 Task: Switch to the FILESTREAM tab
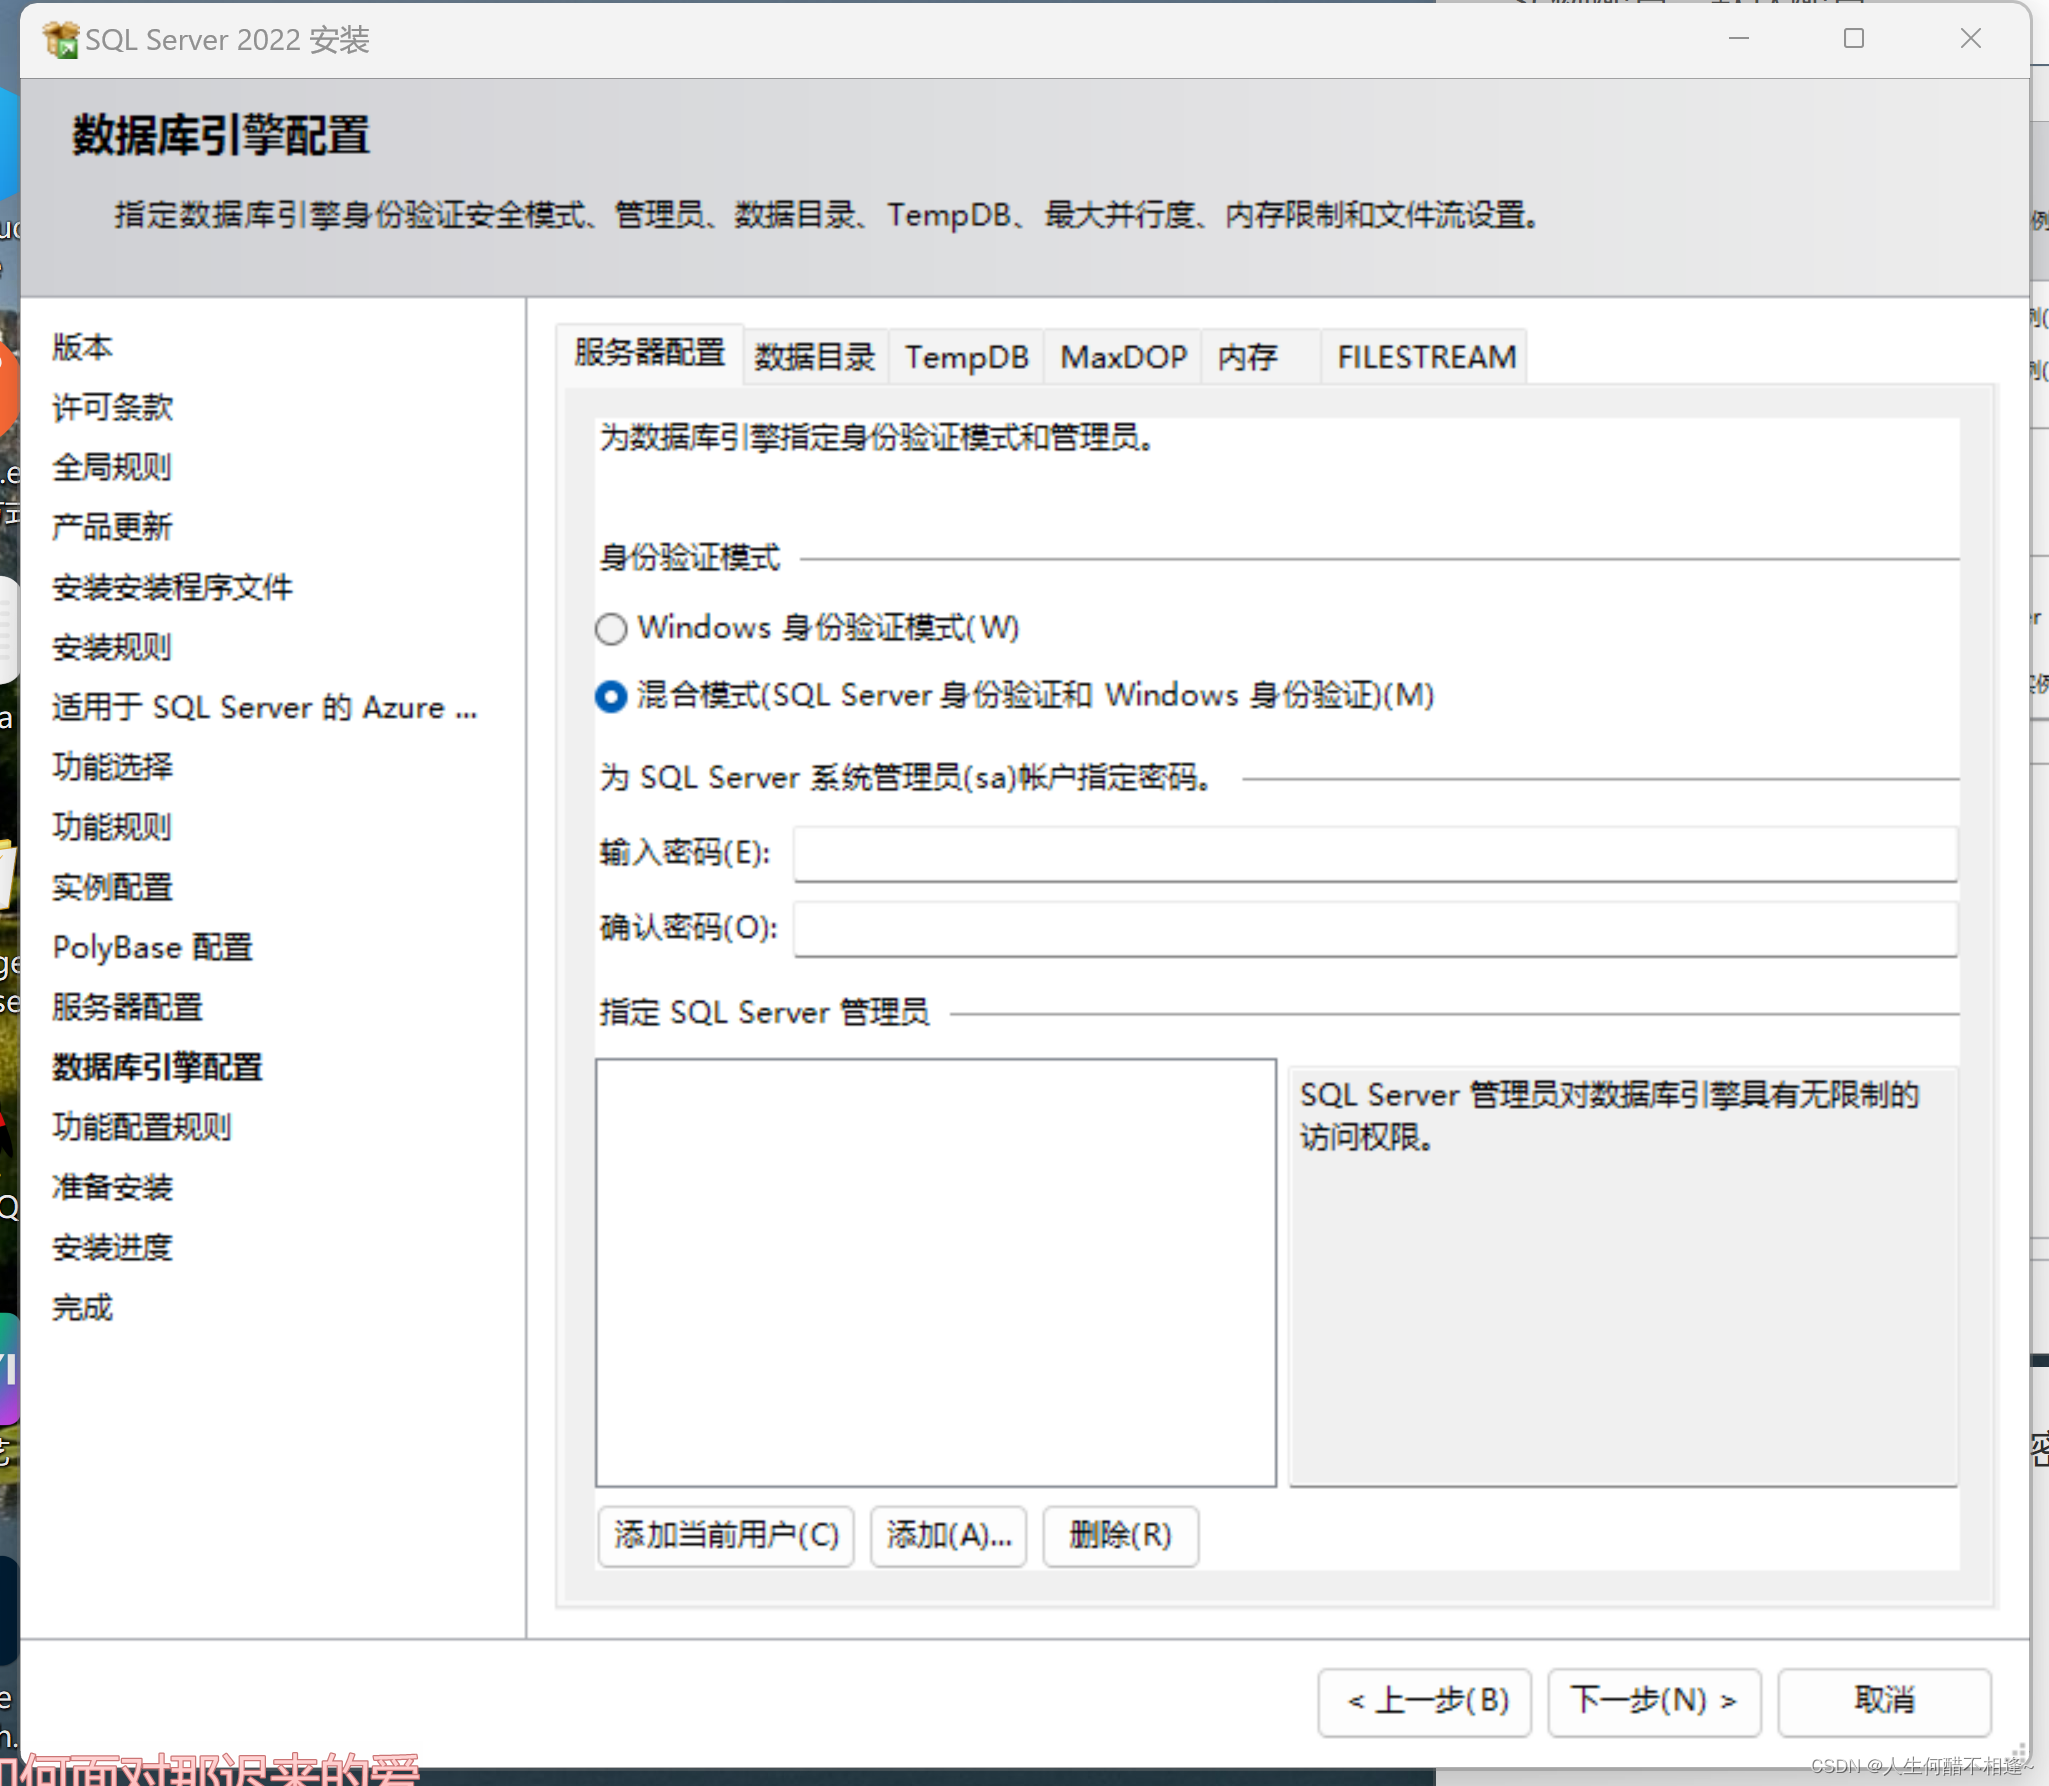tap(1426, 357)
